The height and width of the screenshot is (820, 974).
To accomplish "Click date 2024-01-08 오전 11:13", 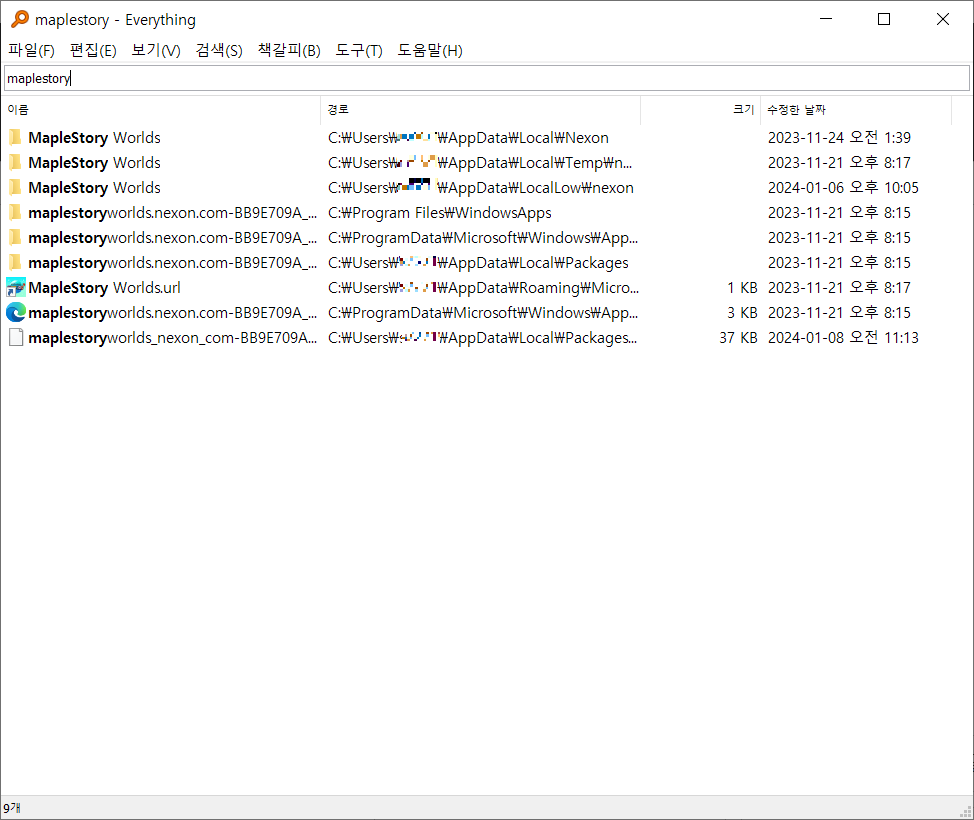I will pyautogui.click(x=843, y=337).
